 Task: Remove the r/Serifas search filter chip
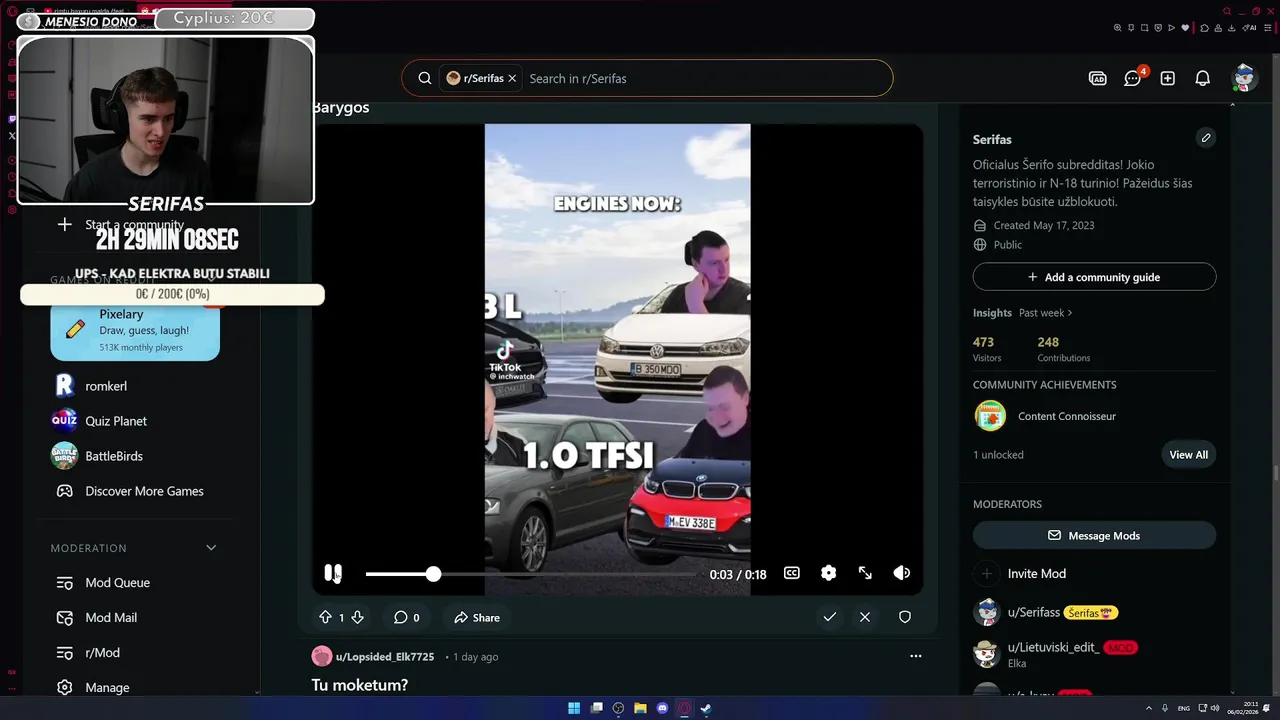(512, 78)
